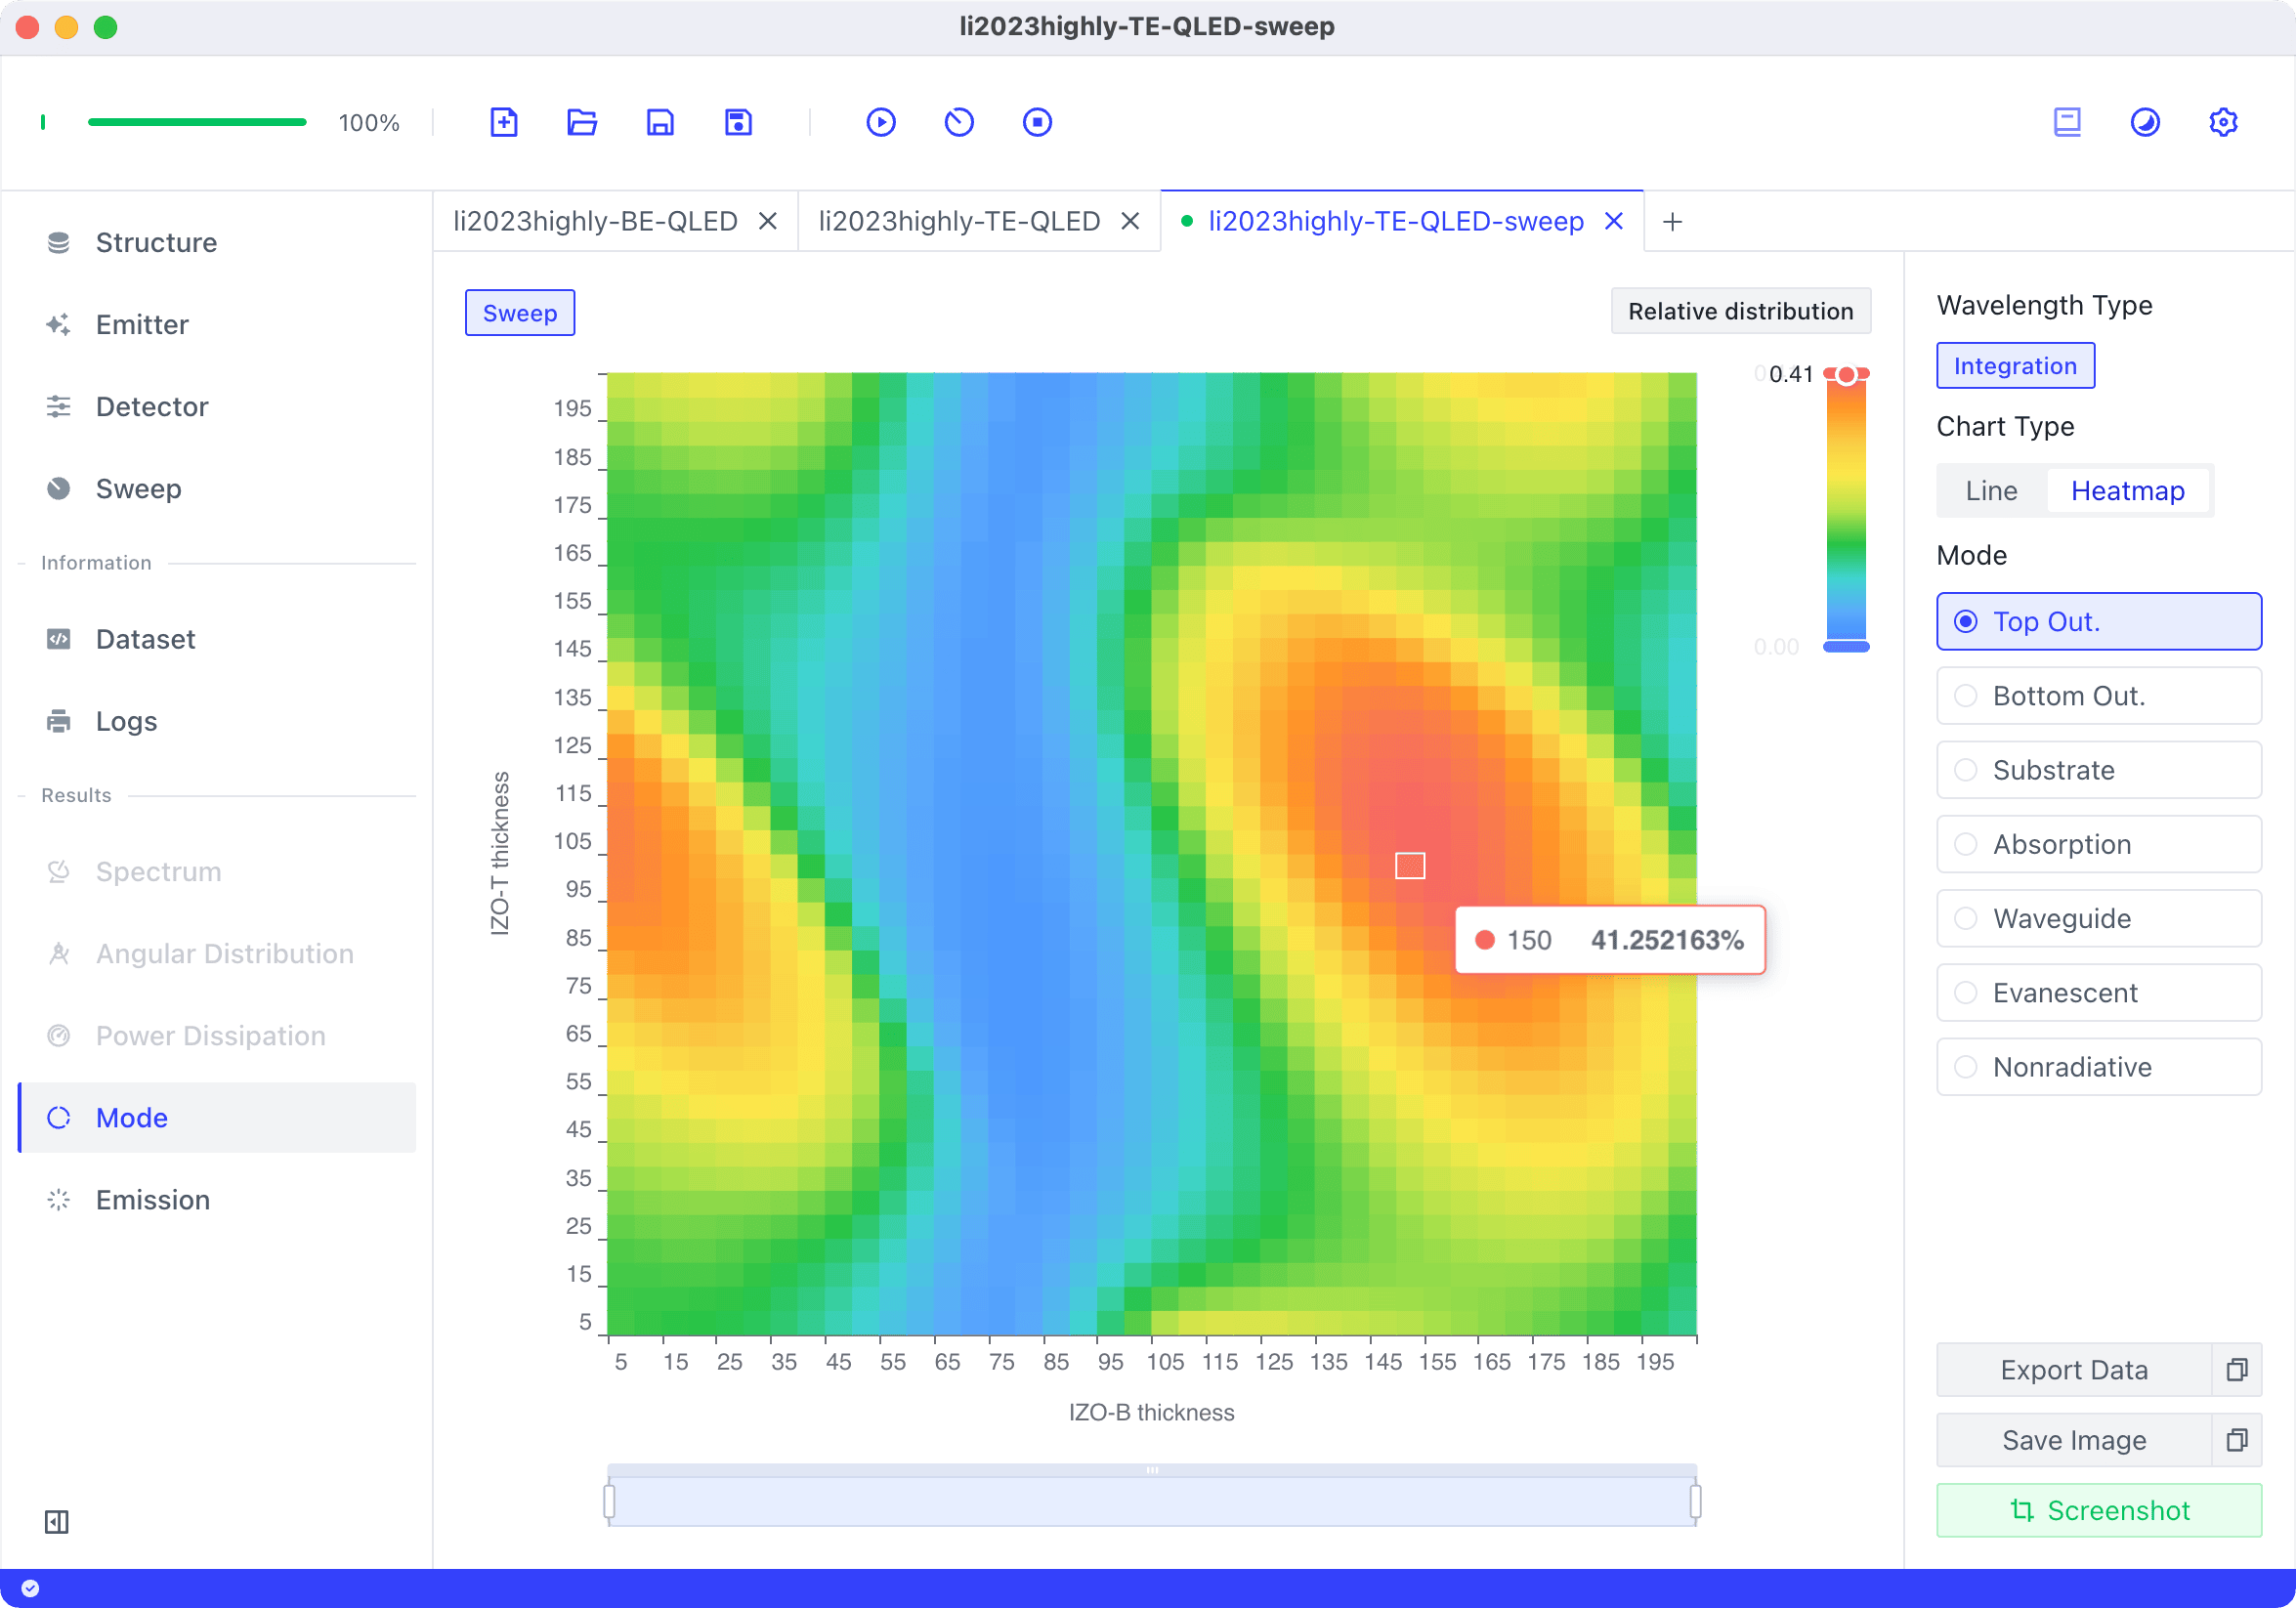
Task: Click the color scale lower handle
Action: coord(1846,646)
